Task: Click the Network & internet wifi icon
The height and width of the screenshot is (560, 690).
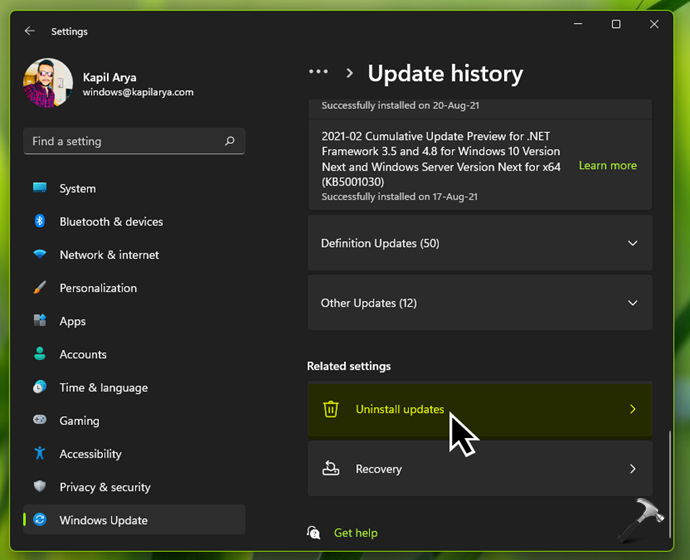Action: (x=40, y=254)
